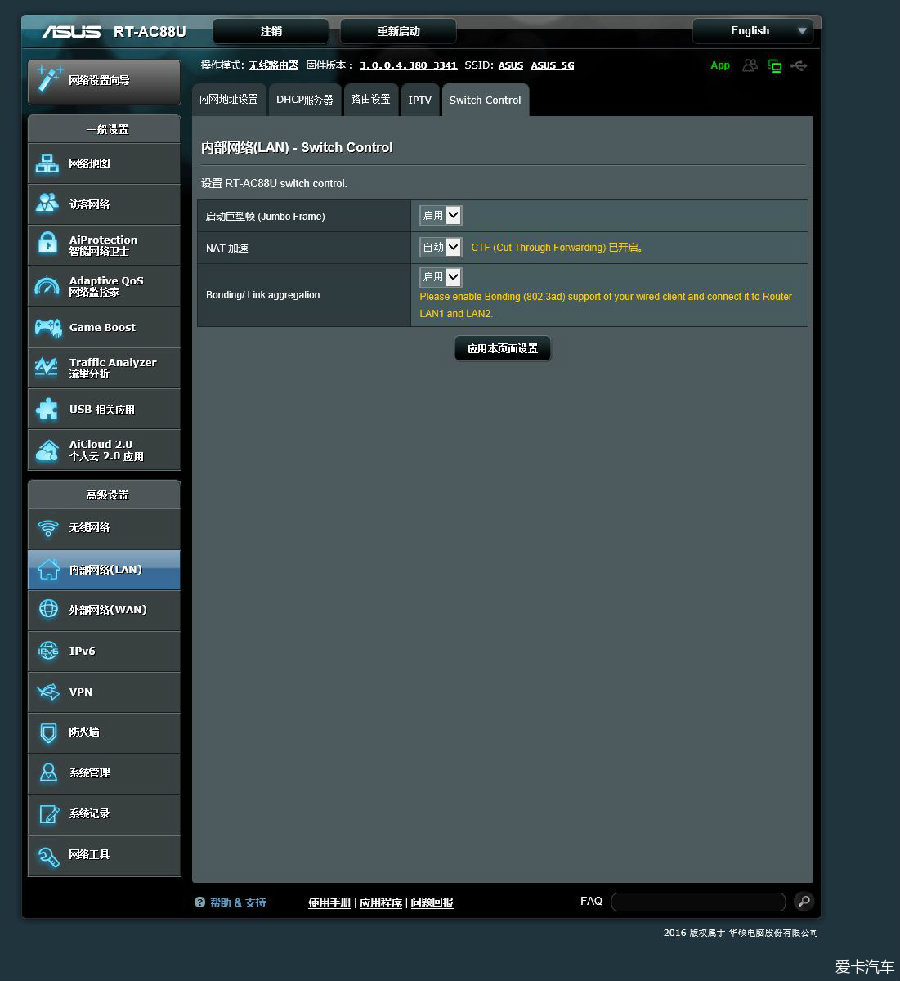The width and height of the screenshot is (900, 981).
Task: Click the RT-AC88U model name text
Action: tap(149, 31)
